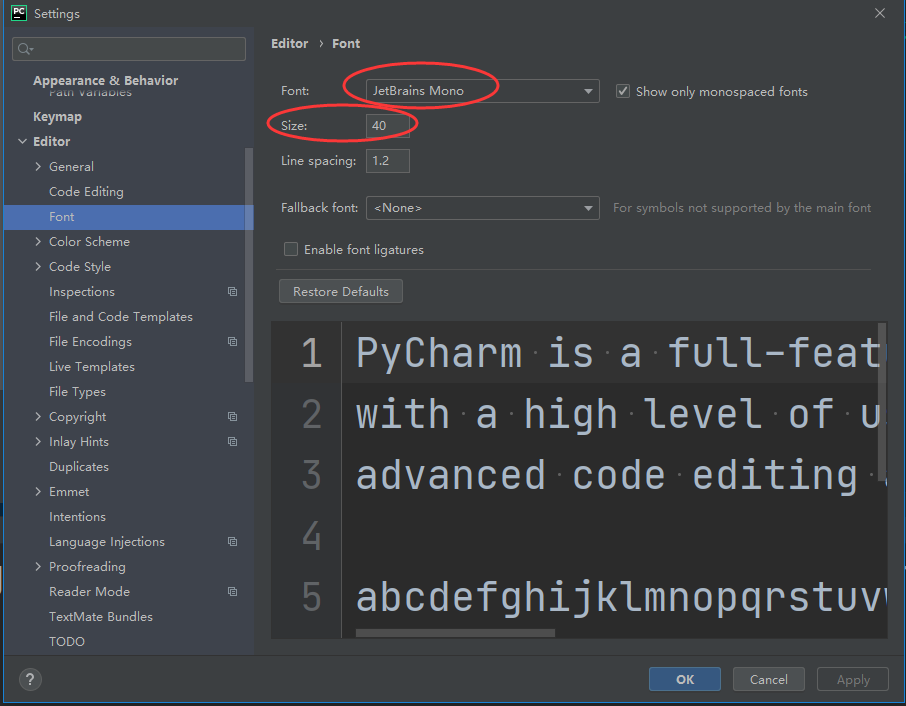Expand the Proofreading node
Viewport: 906px width, 706px height.
pos(38,567)
